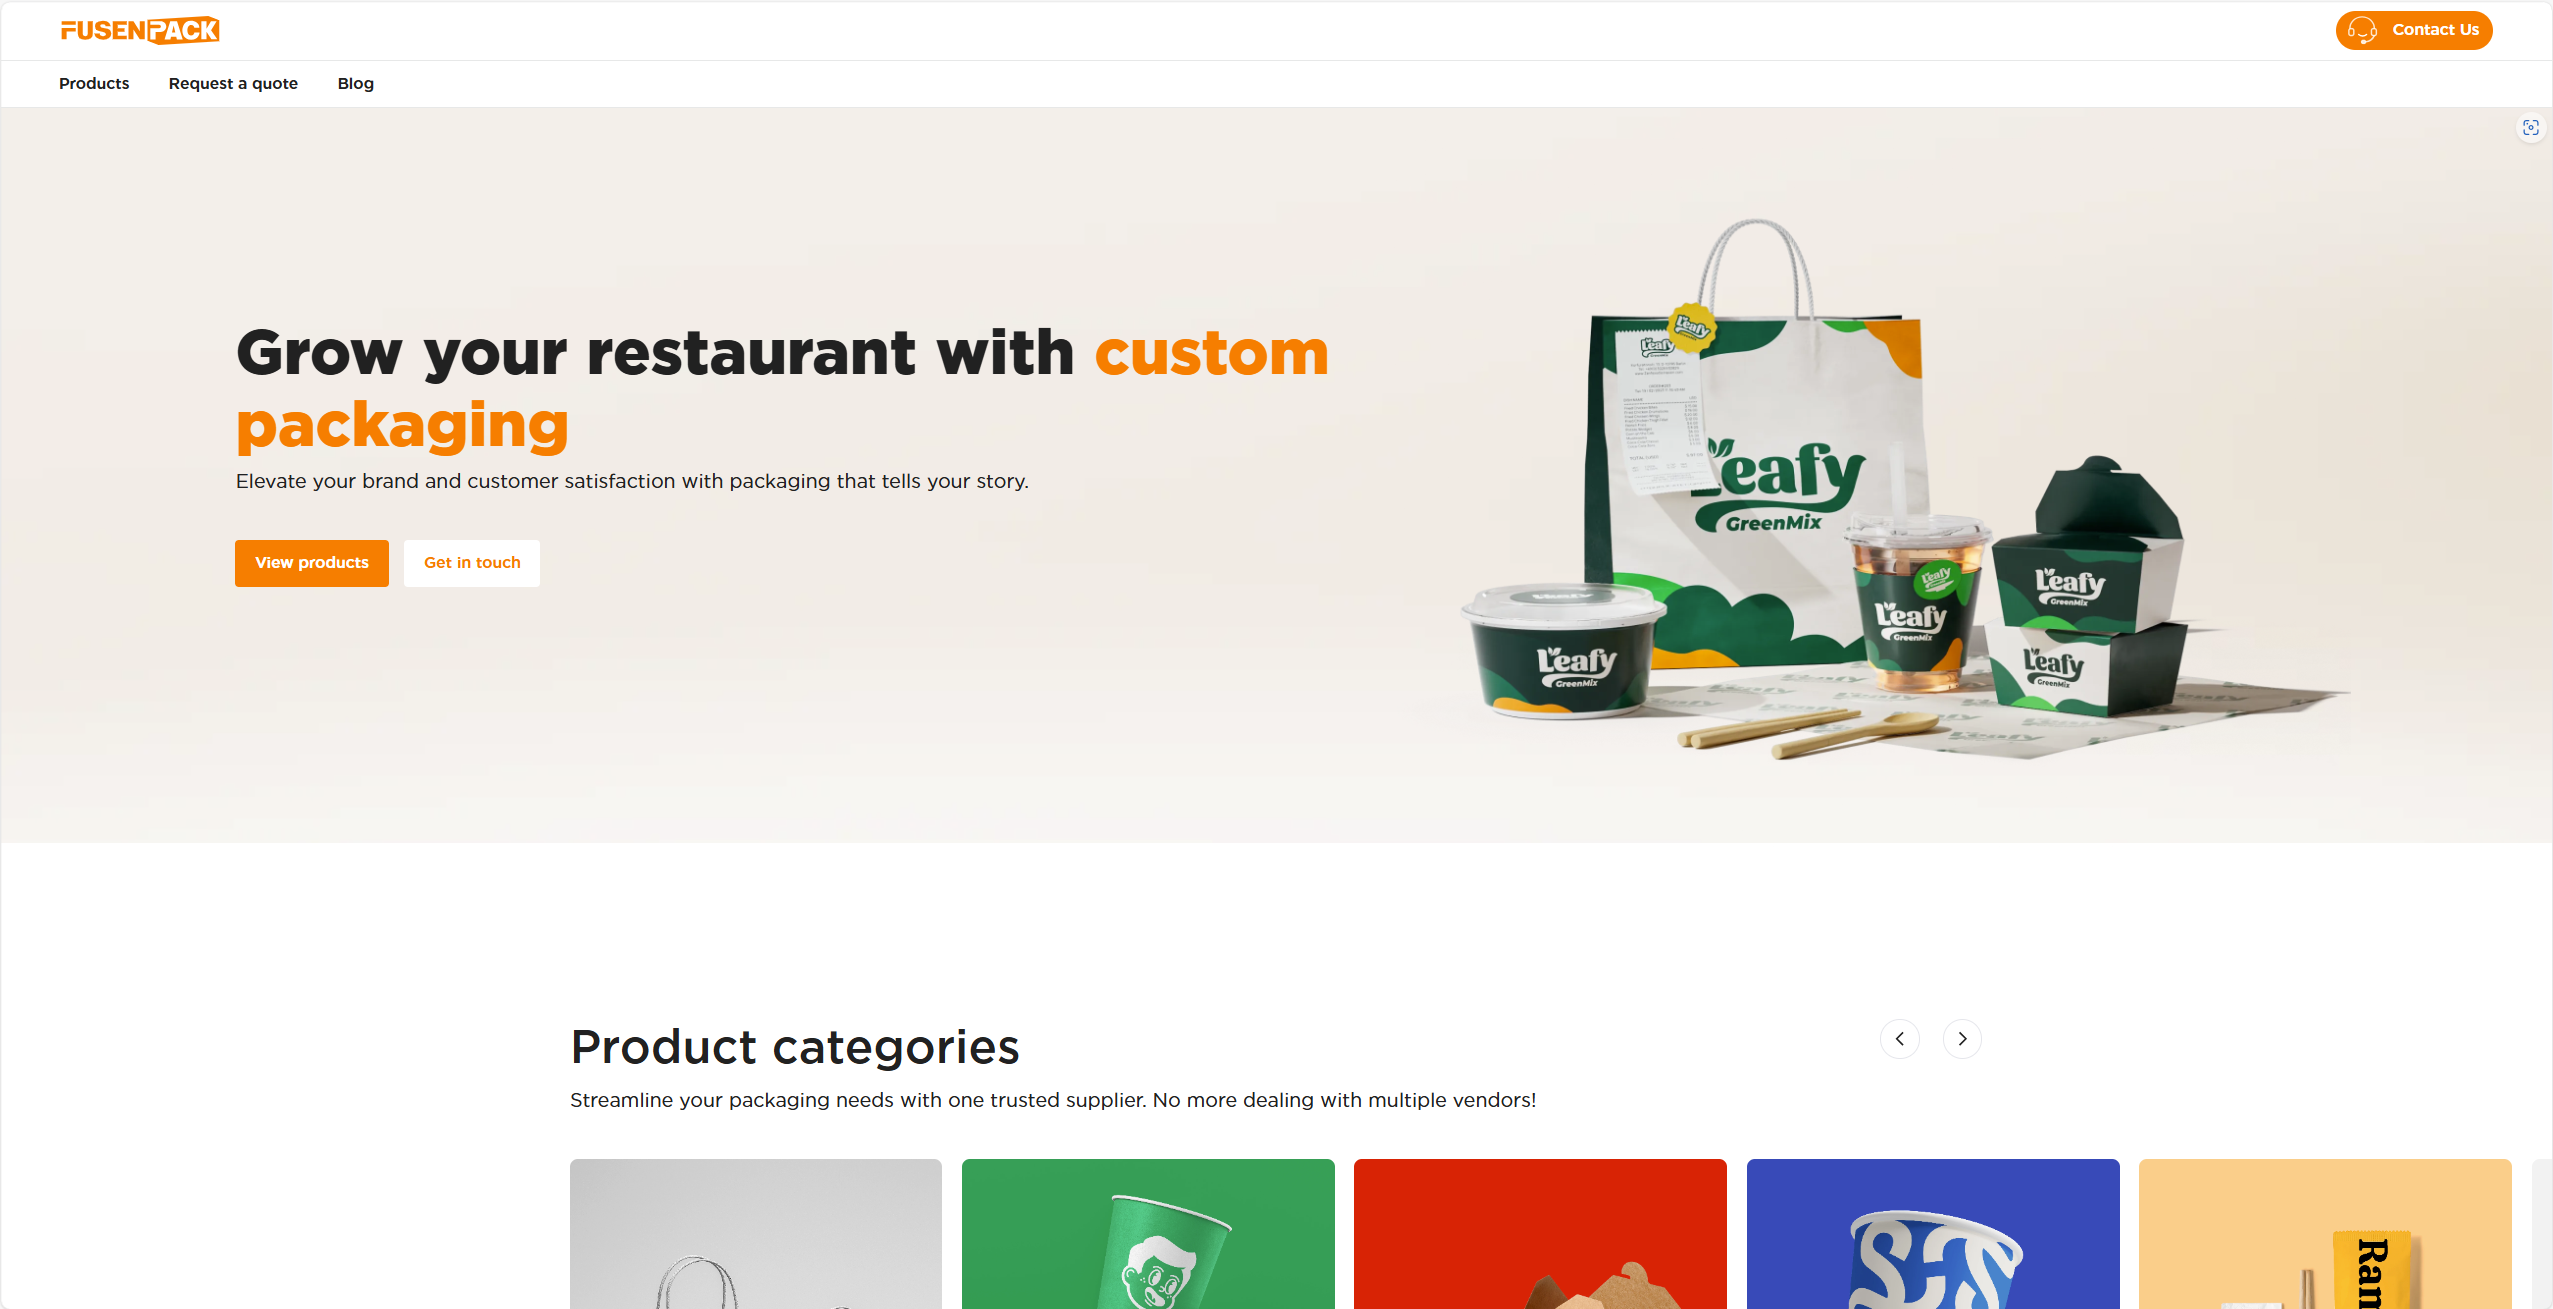The width and height of the screenshot is (2553, 1309).
Task: Go to previous product categories slide
Action: pos(1900,1039)
